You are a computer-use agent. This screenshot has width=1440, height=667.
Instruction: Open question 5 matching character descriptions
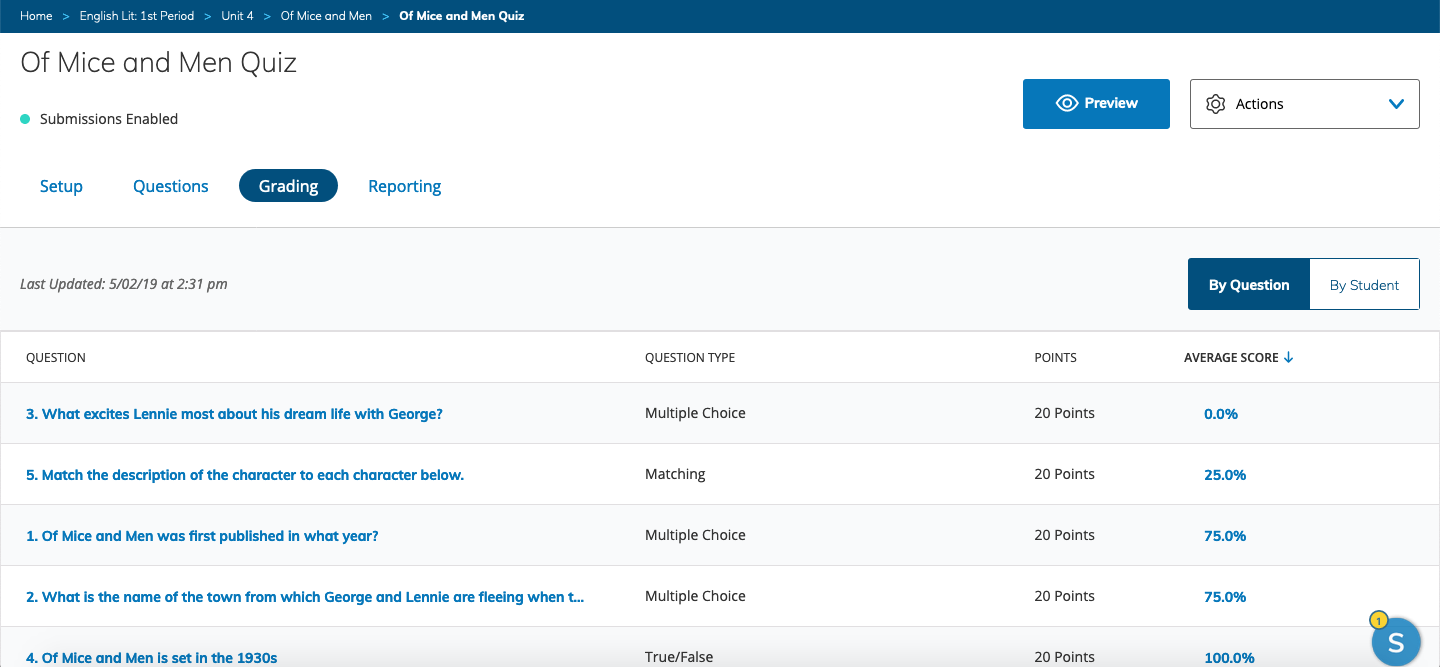pos(245,475)
